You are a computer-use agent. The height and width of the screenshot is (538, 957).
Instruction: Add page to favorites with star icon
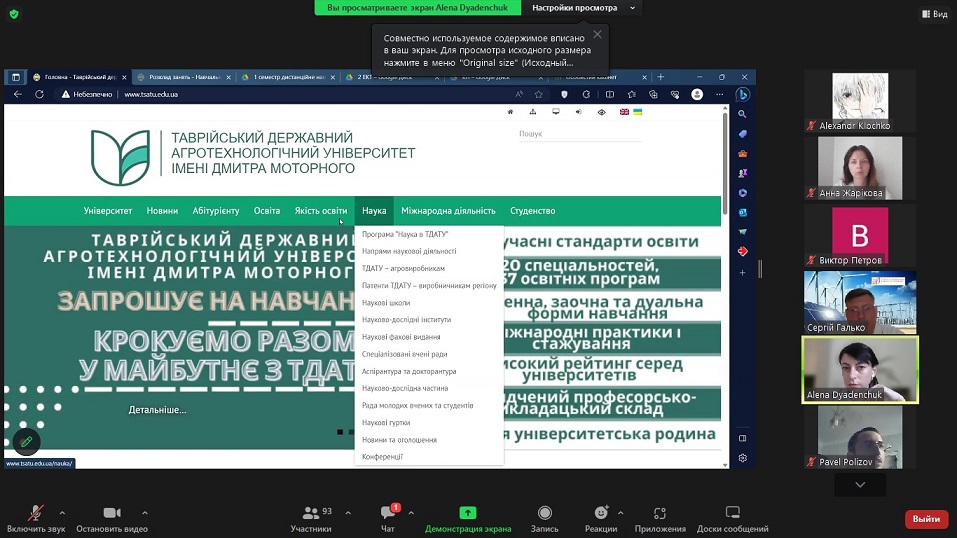[538, 95]
